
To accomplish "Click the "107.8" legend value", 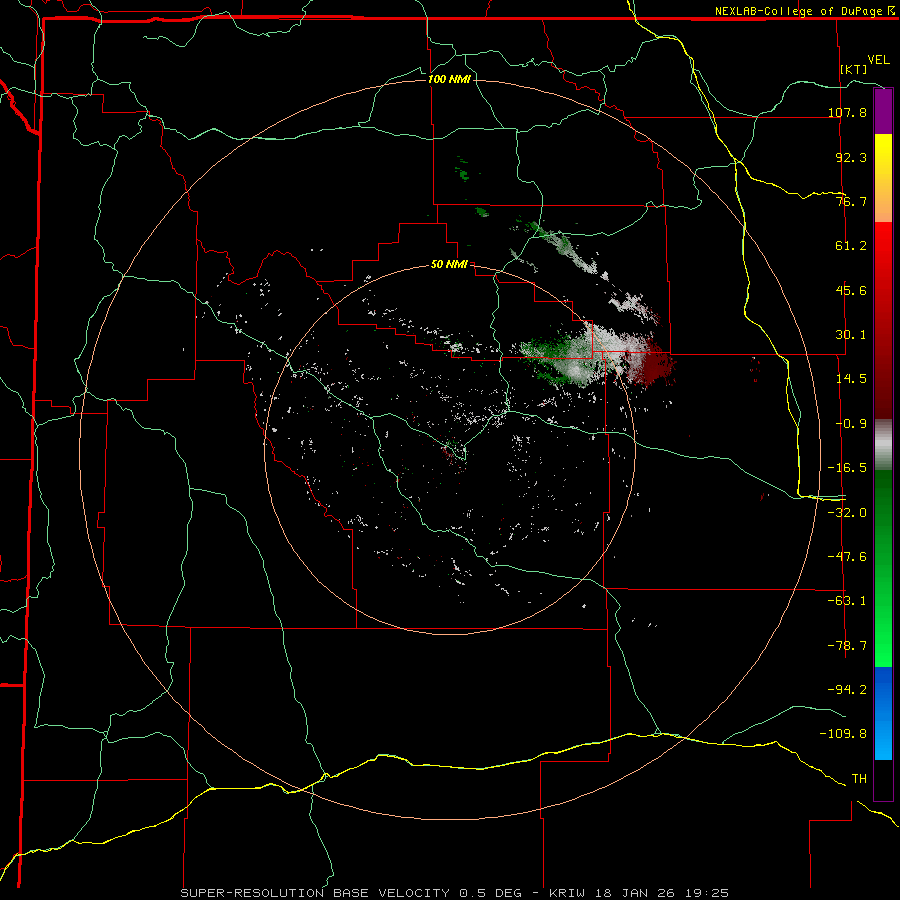I will [847, 112].
